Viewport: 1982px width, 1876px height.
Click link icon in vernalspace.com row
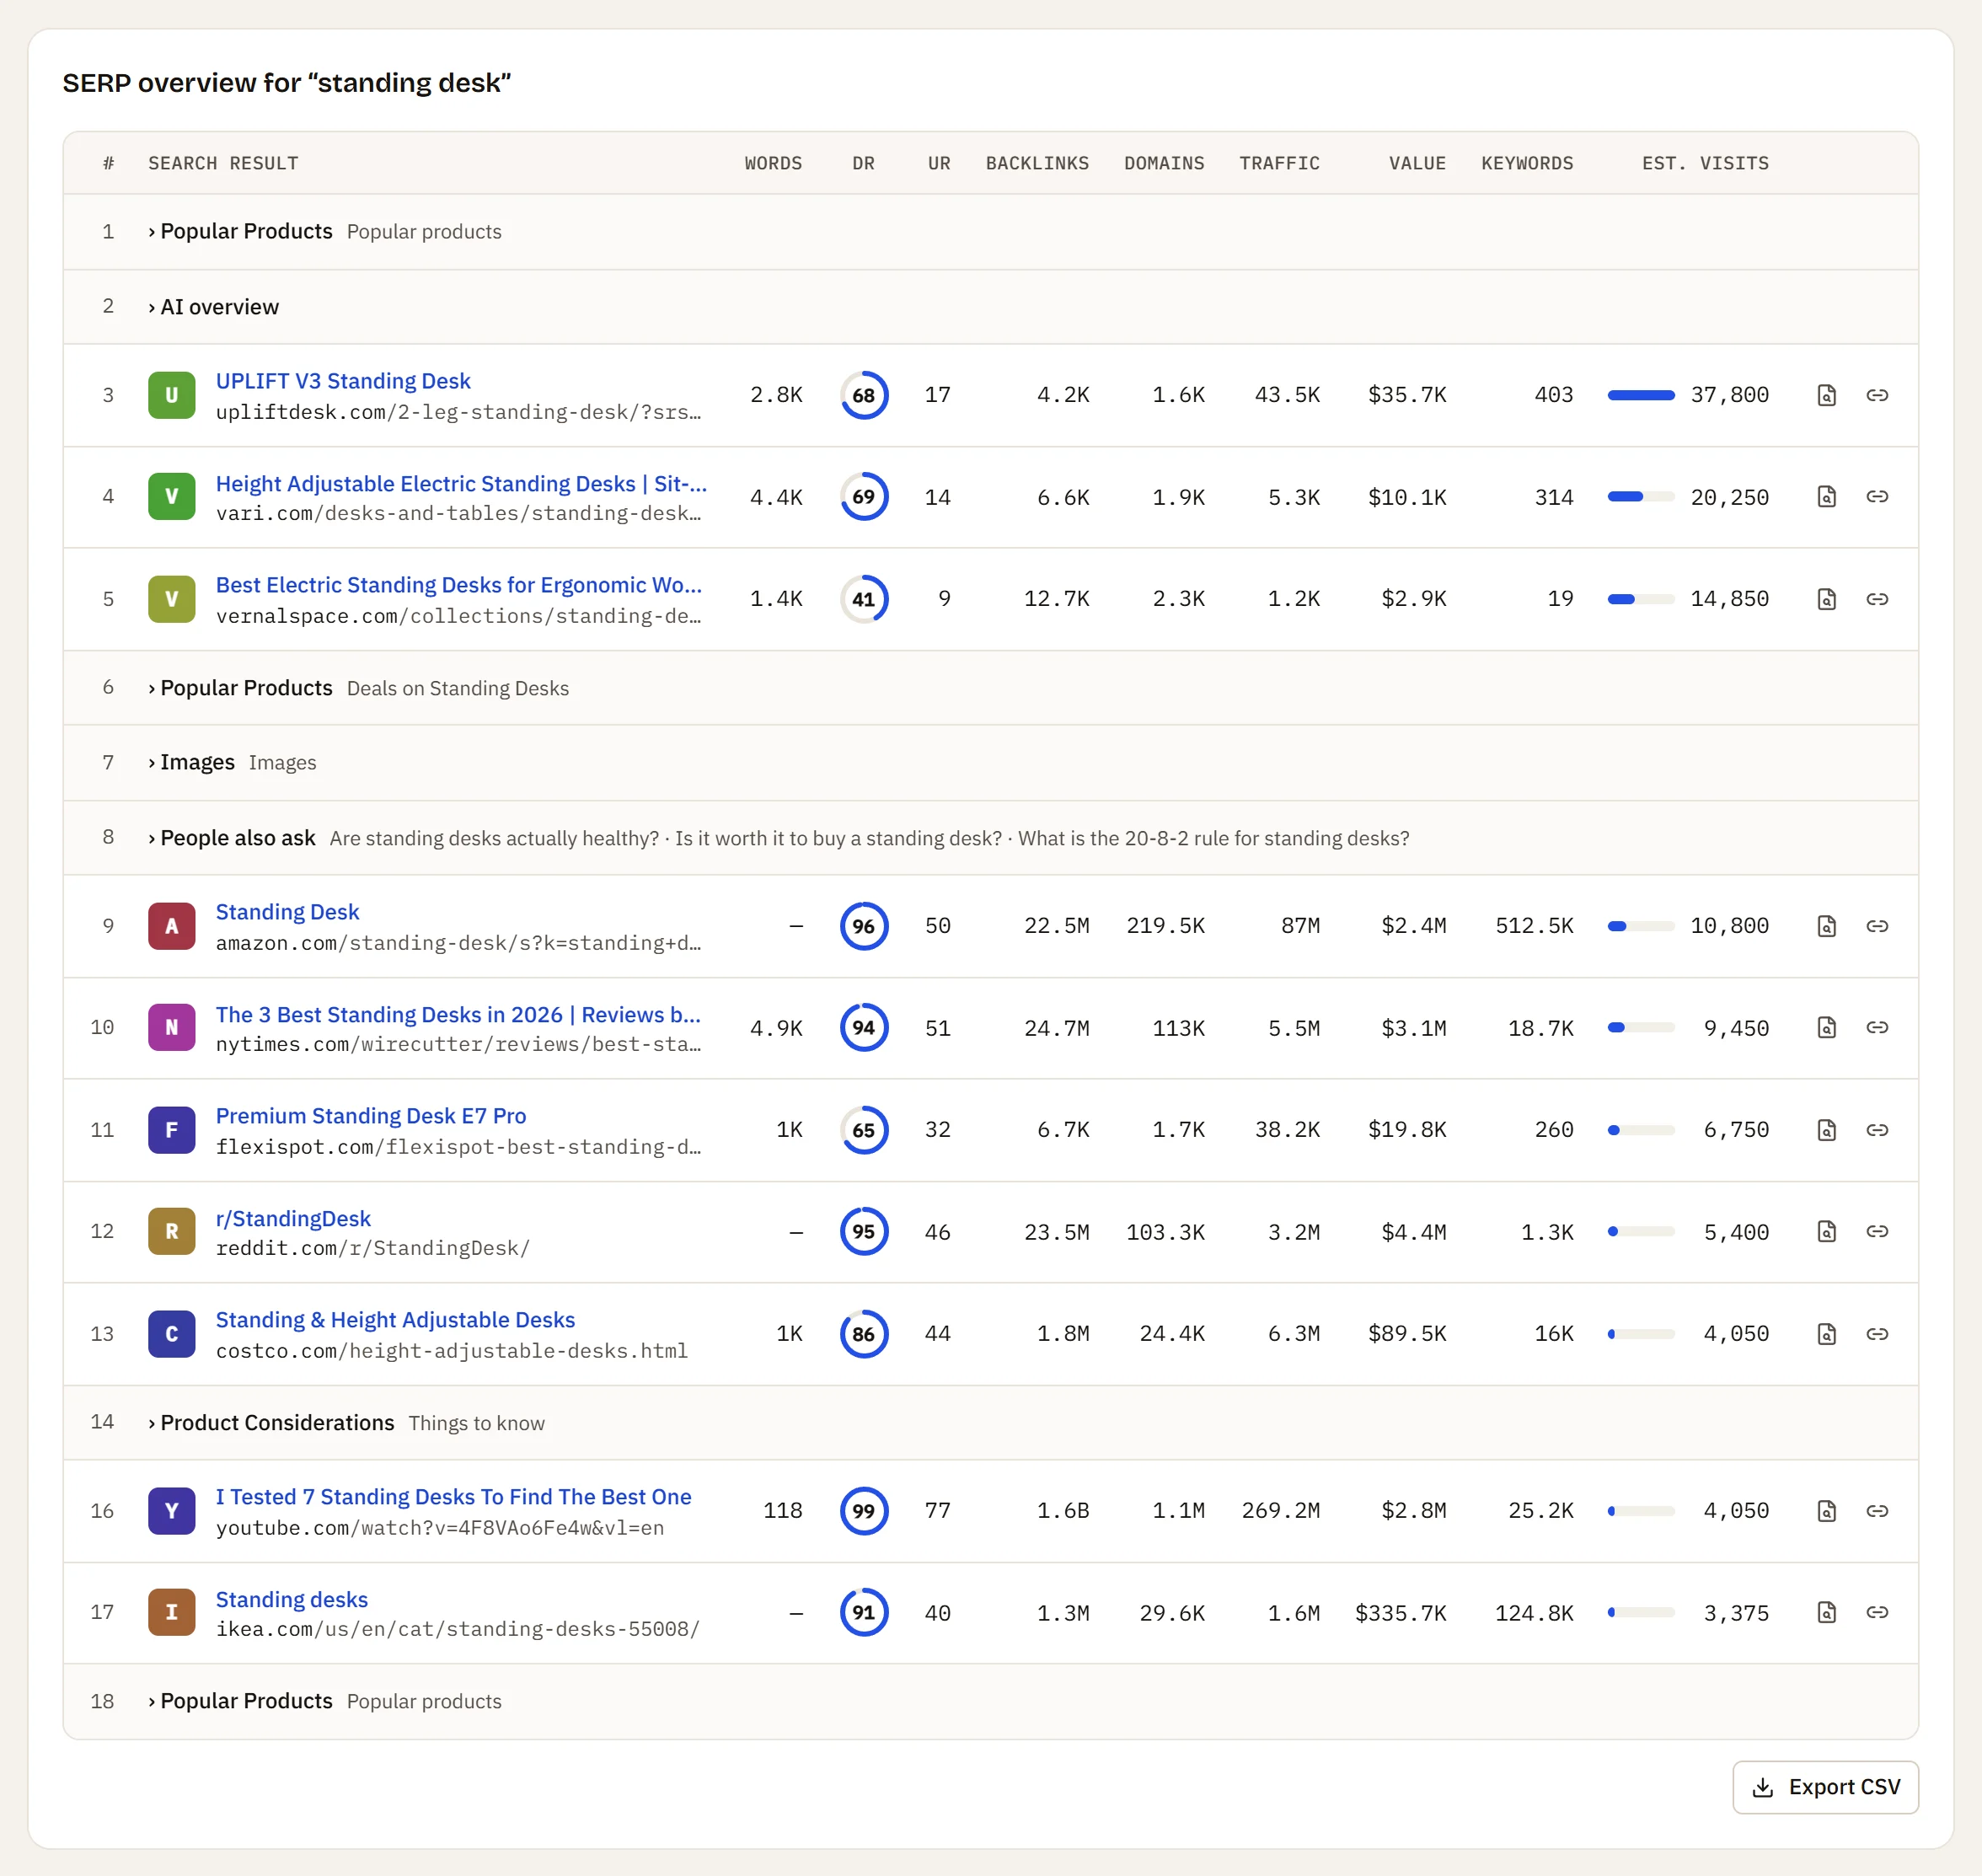pyautogui.click(x=1877, y=599)
